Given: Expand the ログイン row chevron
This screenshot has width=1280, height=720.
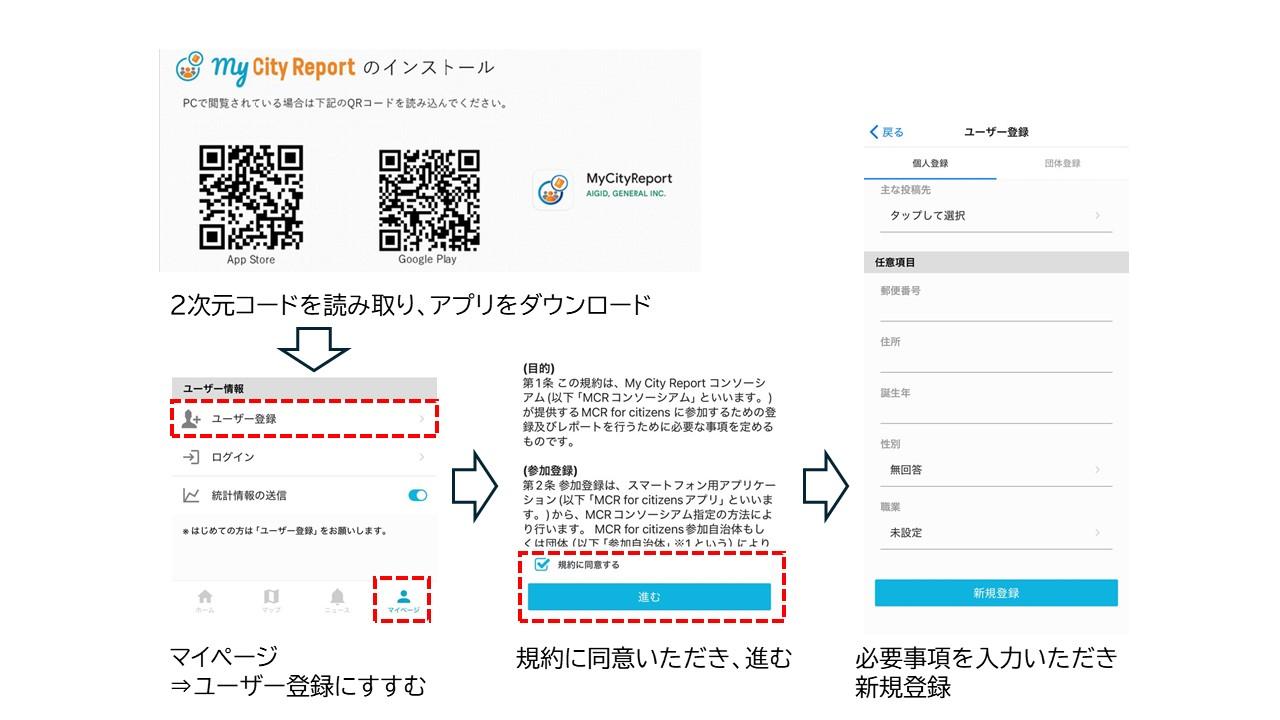Looking at the screenshot, I should pyautogui.click(x=422, y=457).
